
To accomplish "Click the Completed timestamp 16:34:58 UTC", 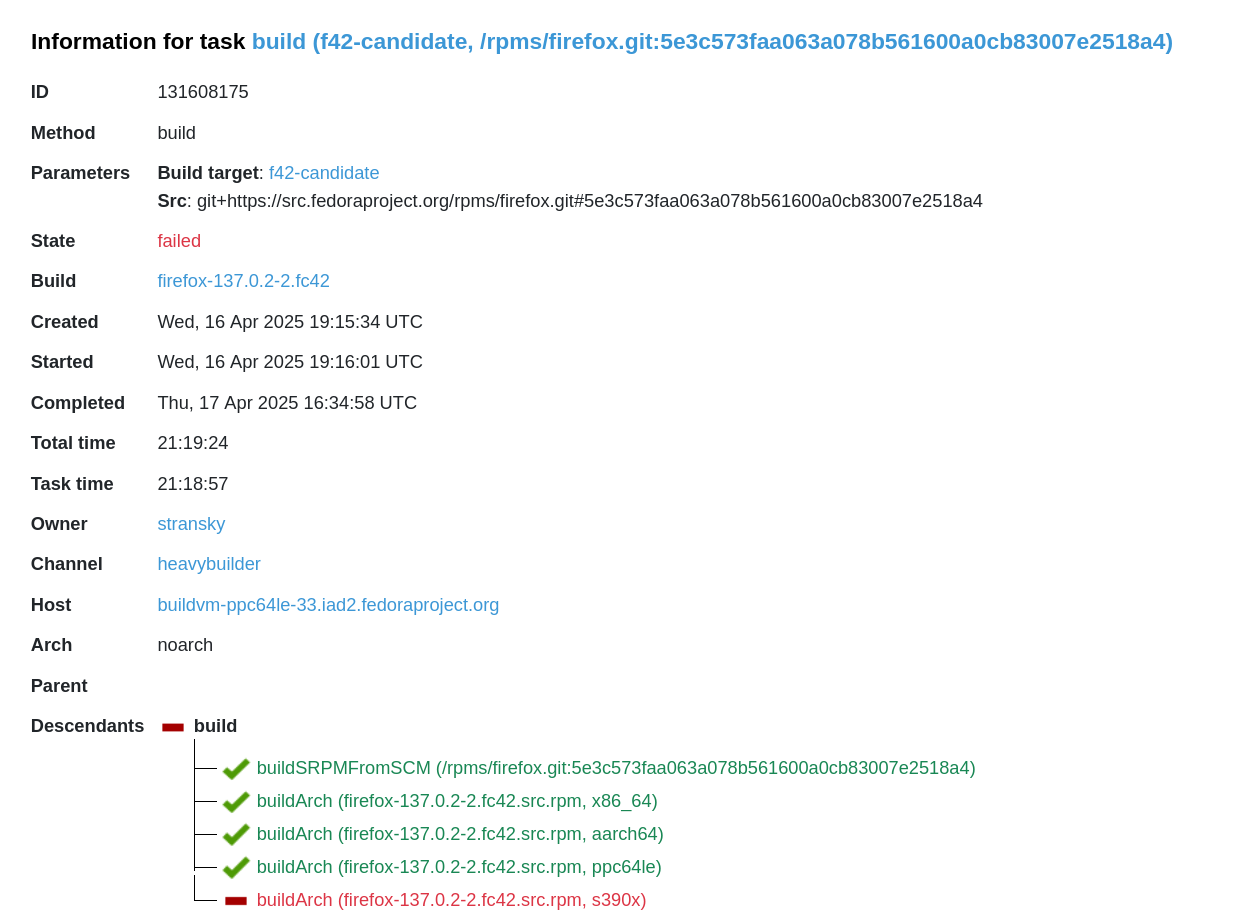I will [x=287, y=403].
